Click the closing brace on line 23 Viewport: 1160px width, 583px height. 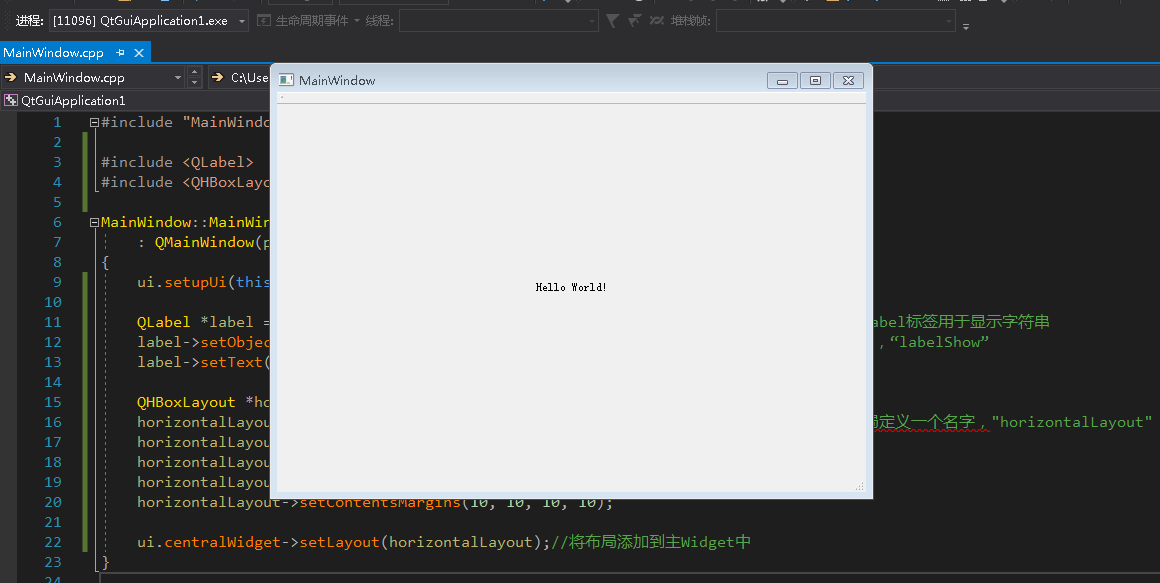tap(105, 562)
